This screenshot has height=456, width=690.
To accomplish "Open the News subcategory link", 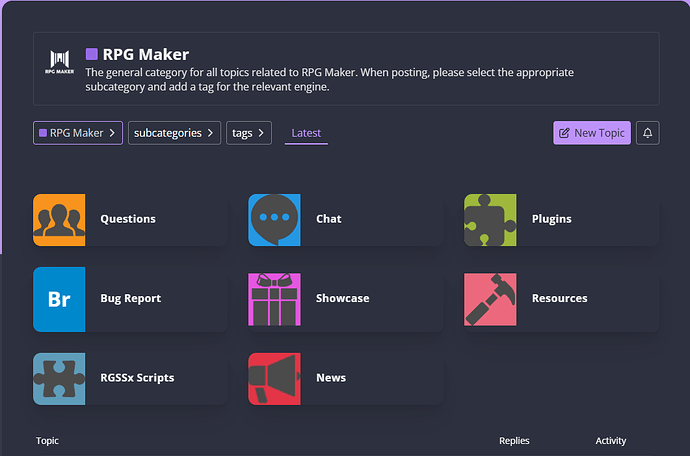I will point(331,378).
